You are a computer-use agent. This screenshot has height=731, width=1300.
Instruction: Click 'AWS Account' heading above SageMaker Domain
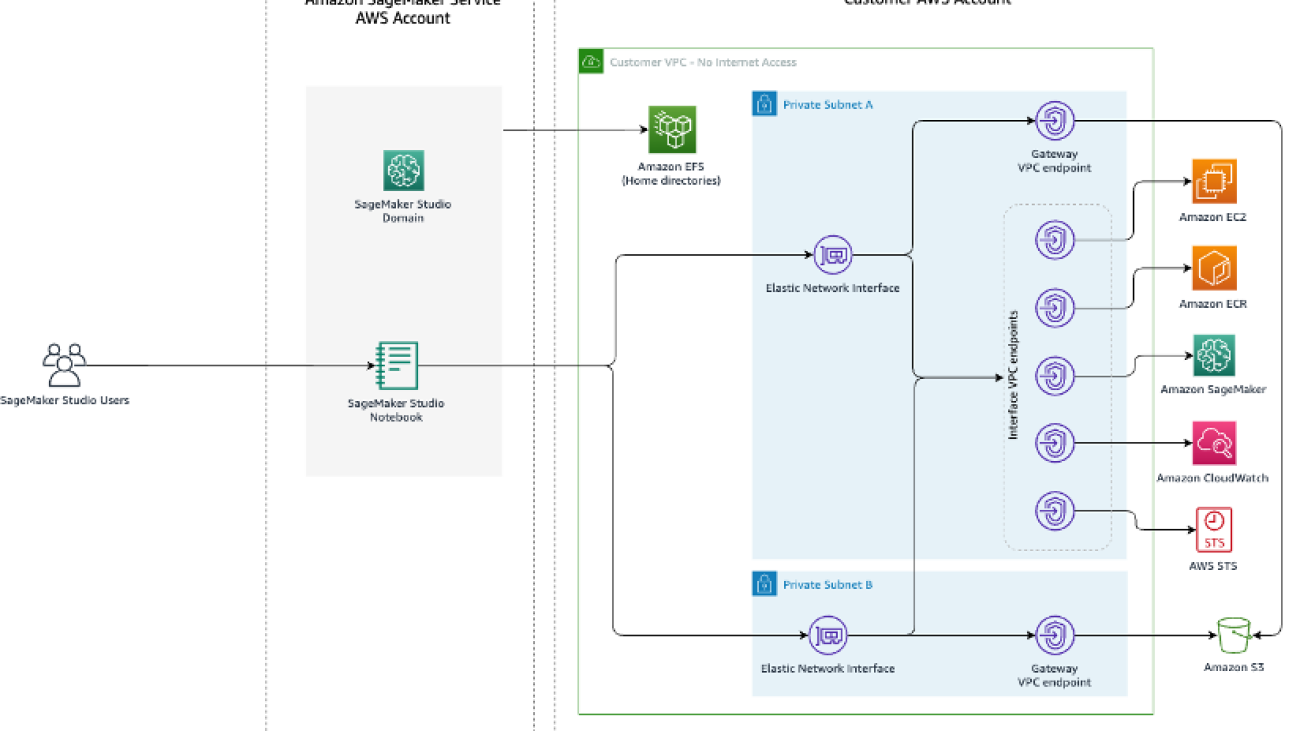click(x=403, y=18)
